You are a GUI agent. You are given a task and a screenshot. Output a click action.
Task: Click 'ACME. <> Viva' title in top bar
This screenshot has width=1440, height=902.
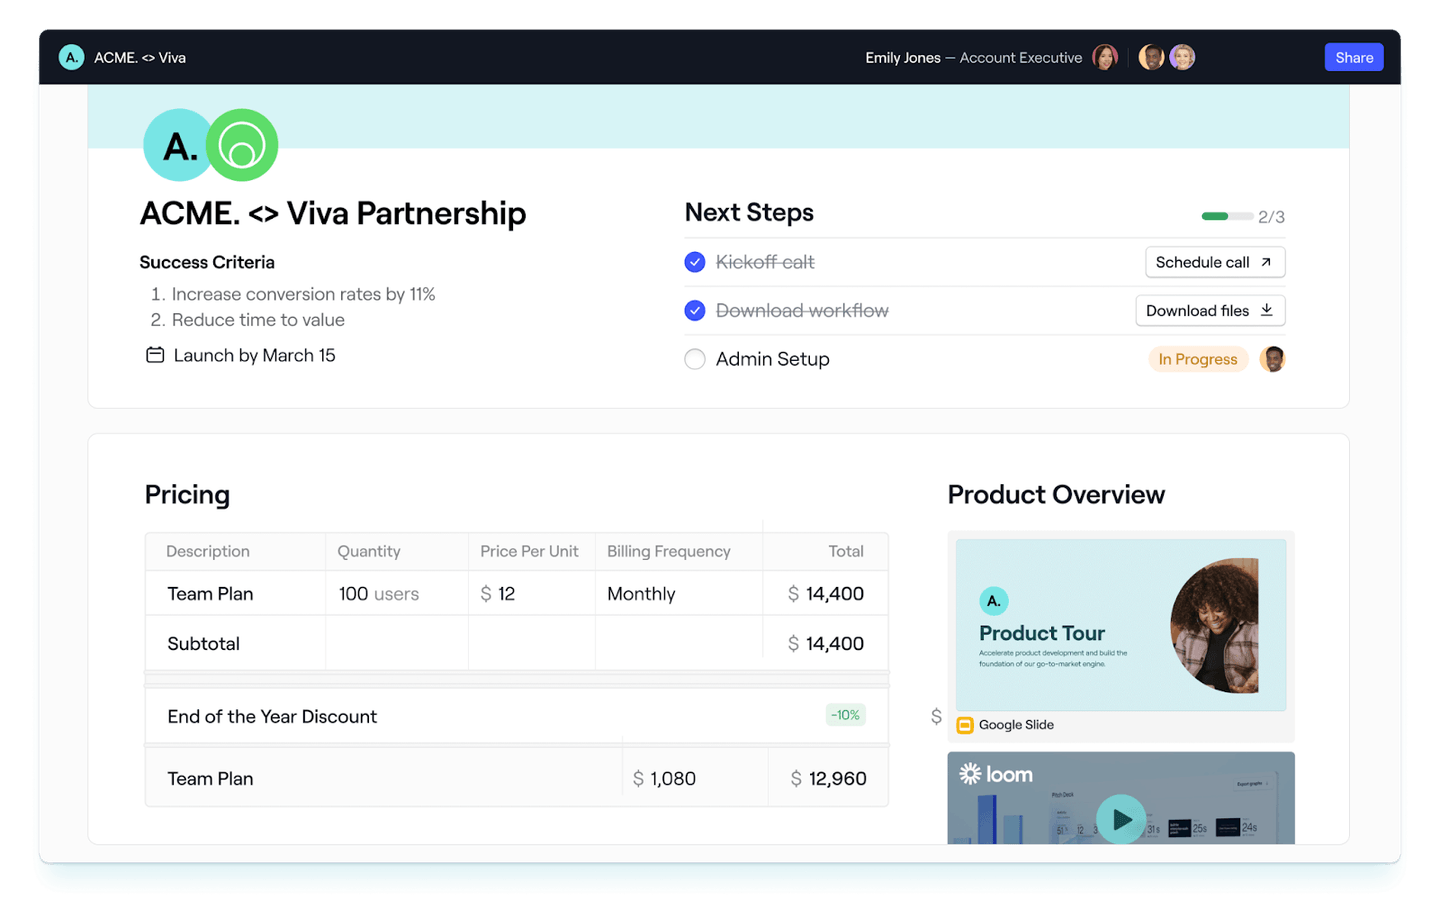pos(140,57)
